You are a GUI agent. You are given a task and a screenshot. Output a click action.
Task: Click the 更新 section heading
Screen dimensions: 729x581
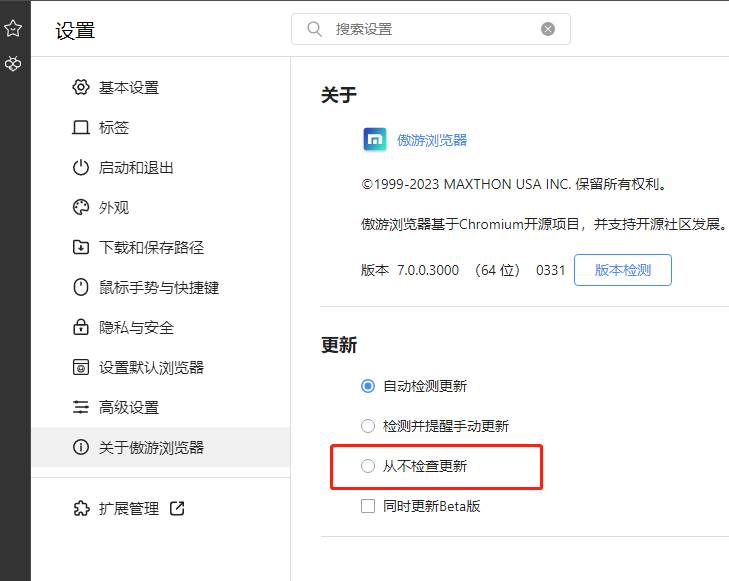point(339,345)
